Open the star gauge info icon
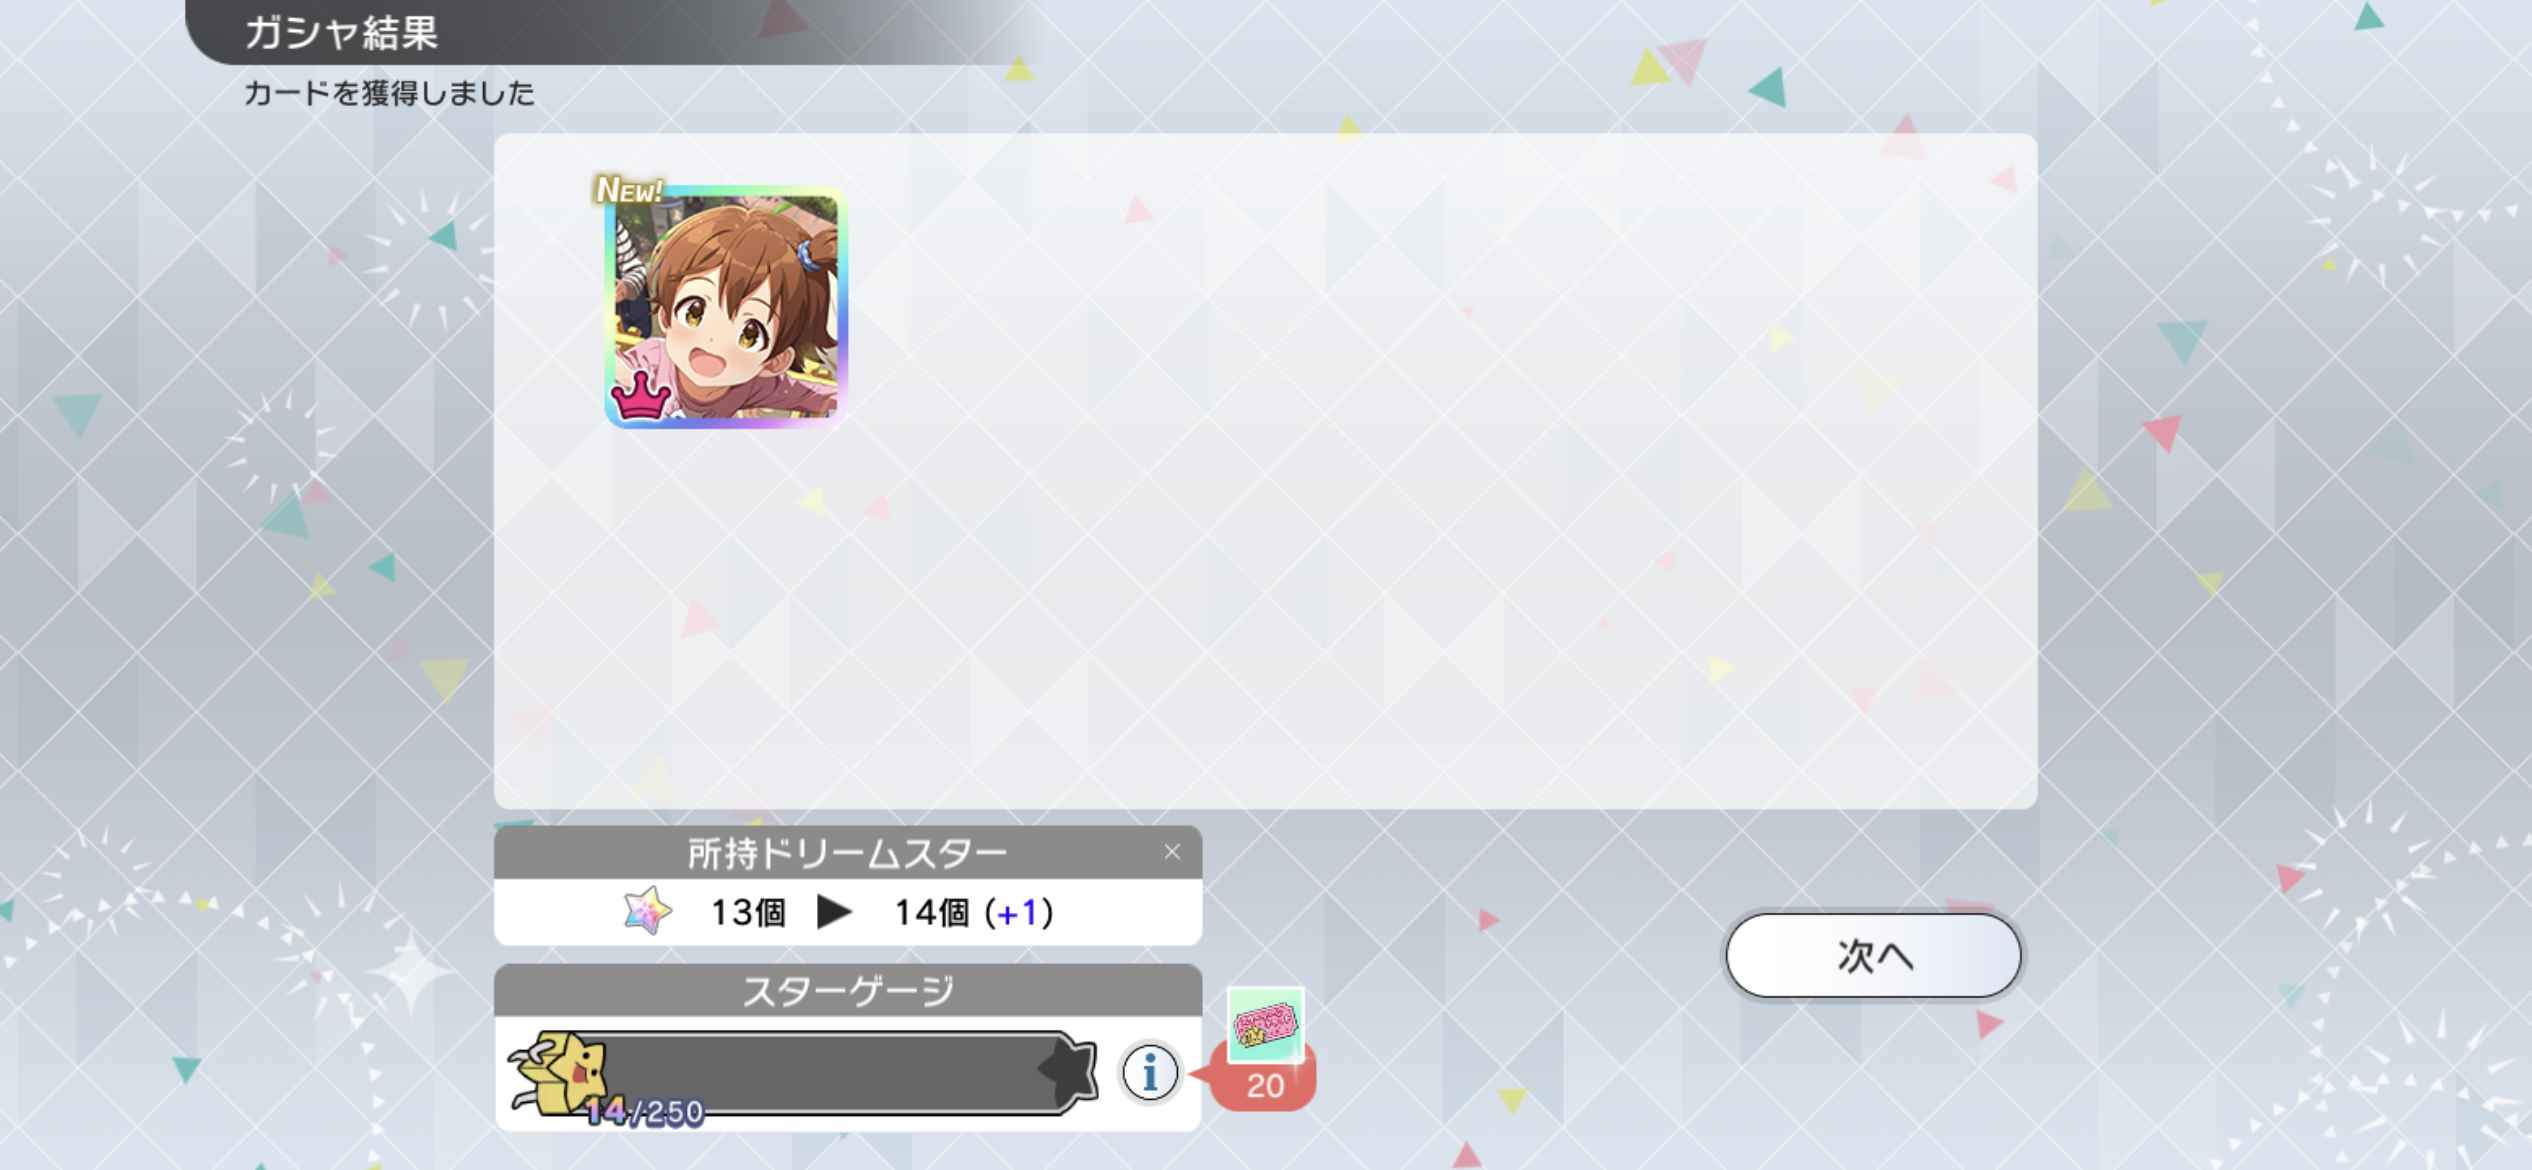Viewport: 2532px width, 1170px height. point(1150,1073)
